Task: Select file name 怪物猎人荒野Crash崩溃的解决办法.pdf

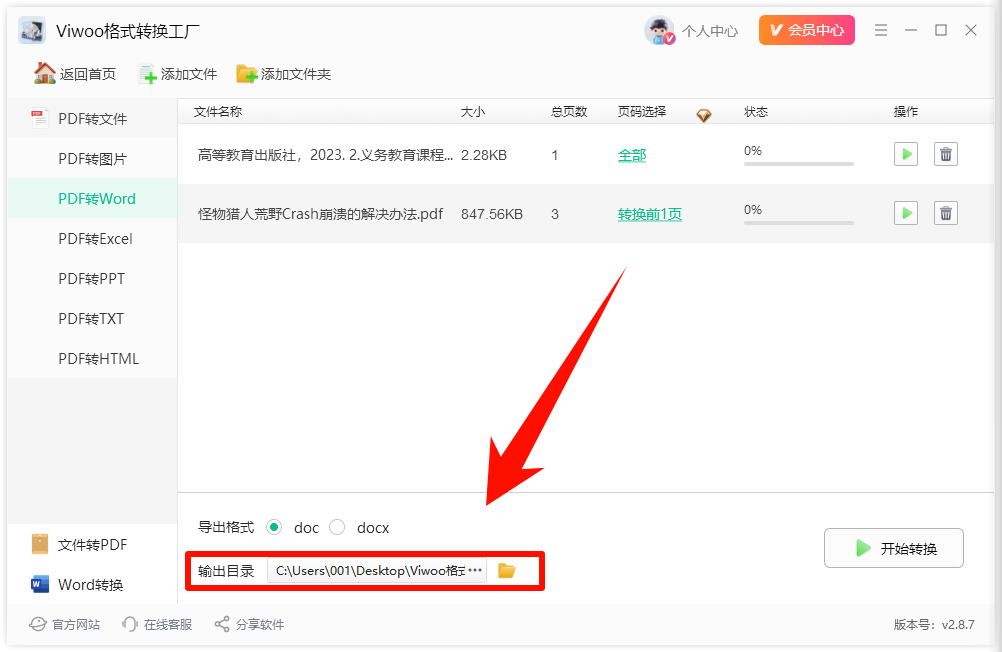Action: coord(320,214)
